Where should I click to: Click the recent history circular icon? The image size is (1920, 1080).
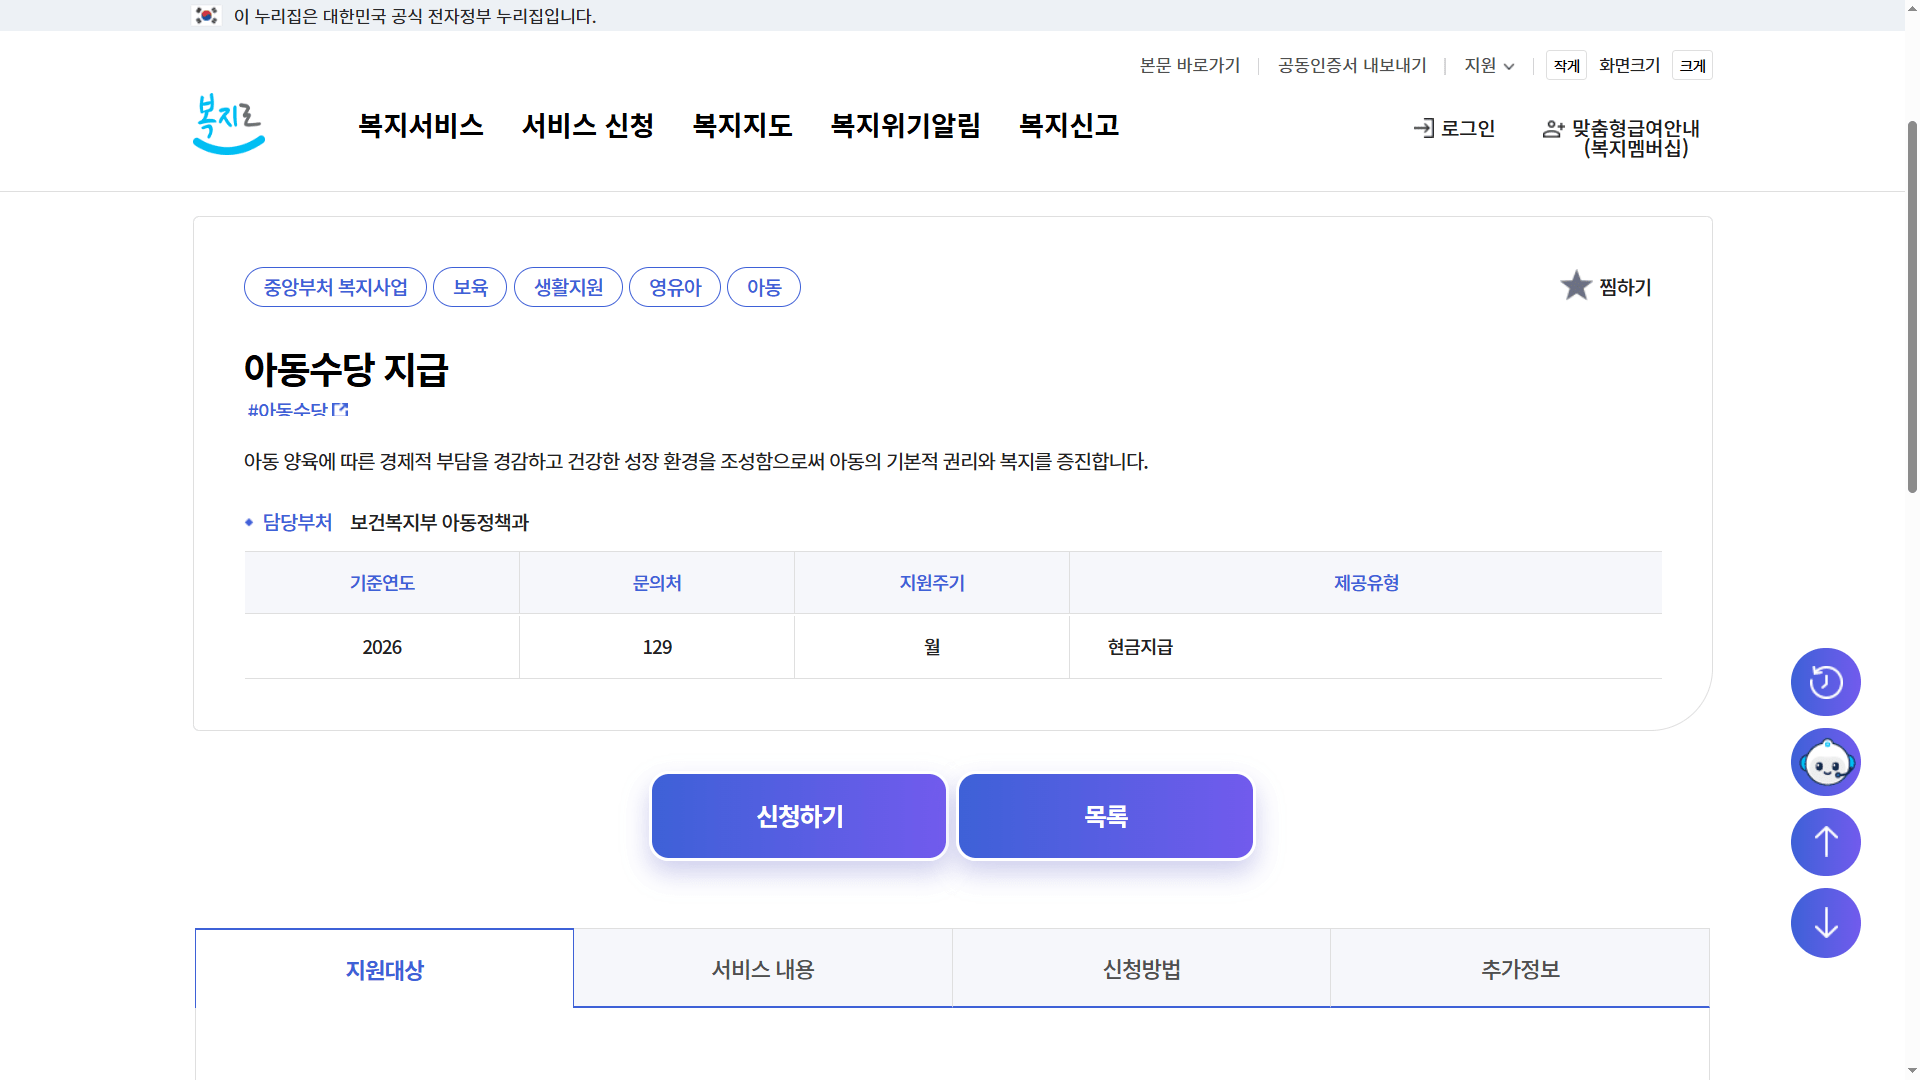pyautogui.click(x=1825, y=681)
